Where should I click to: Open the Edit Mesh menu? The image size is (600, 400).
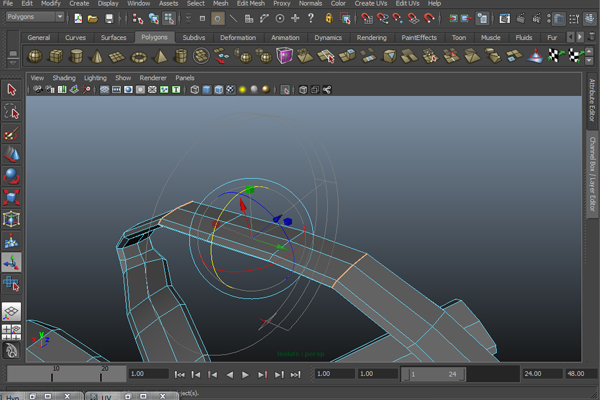[x=251, y=3]
